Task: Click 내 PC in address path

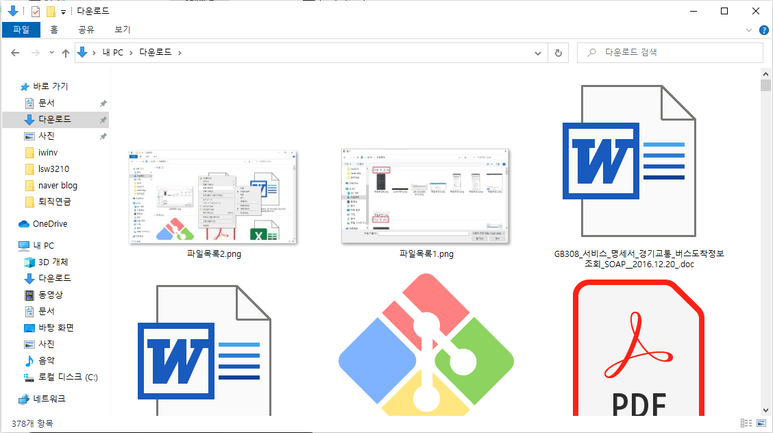Action: point(112,52)
